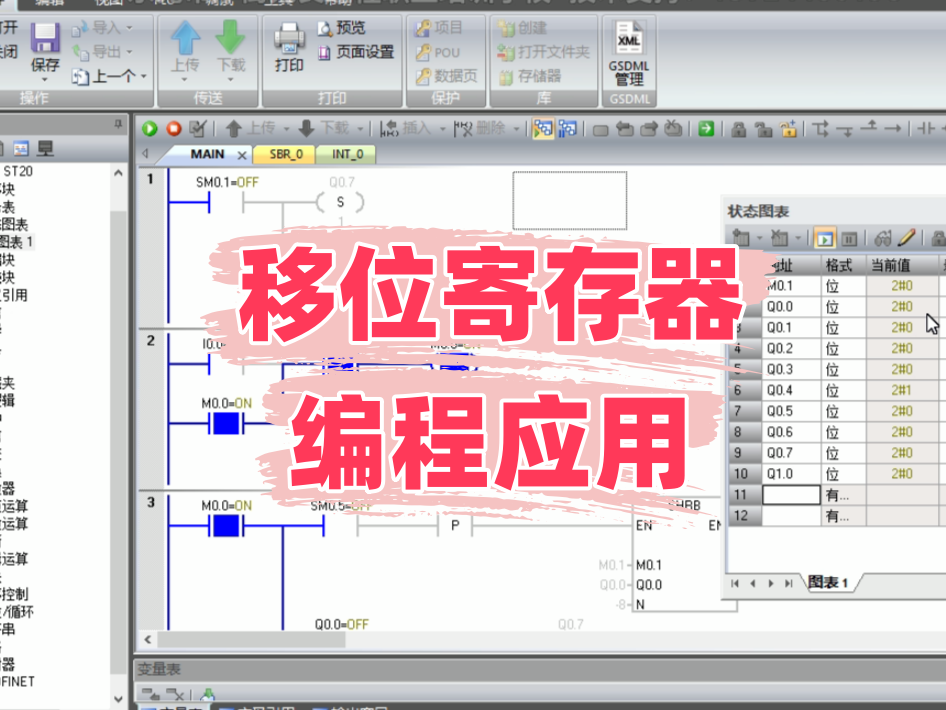Image resolution: width=946 pixels, height=710 pixels.
Task: Open toolbar Upload dropdown arrow
Action: coord(287,128)
